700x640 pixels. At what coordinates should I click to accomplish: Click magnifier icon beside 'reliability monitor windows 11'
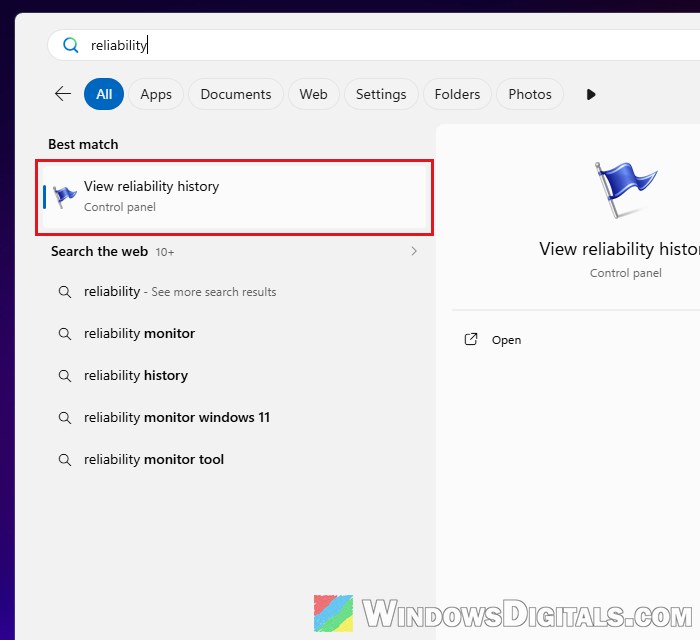[x=65, y=418]
